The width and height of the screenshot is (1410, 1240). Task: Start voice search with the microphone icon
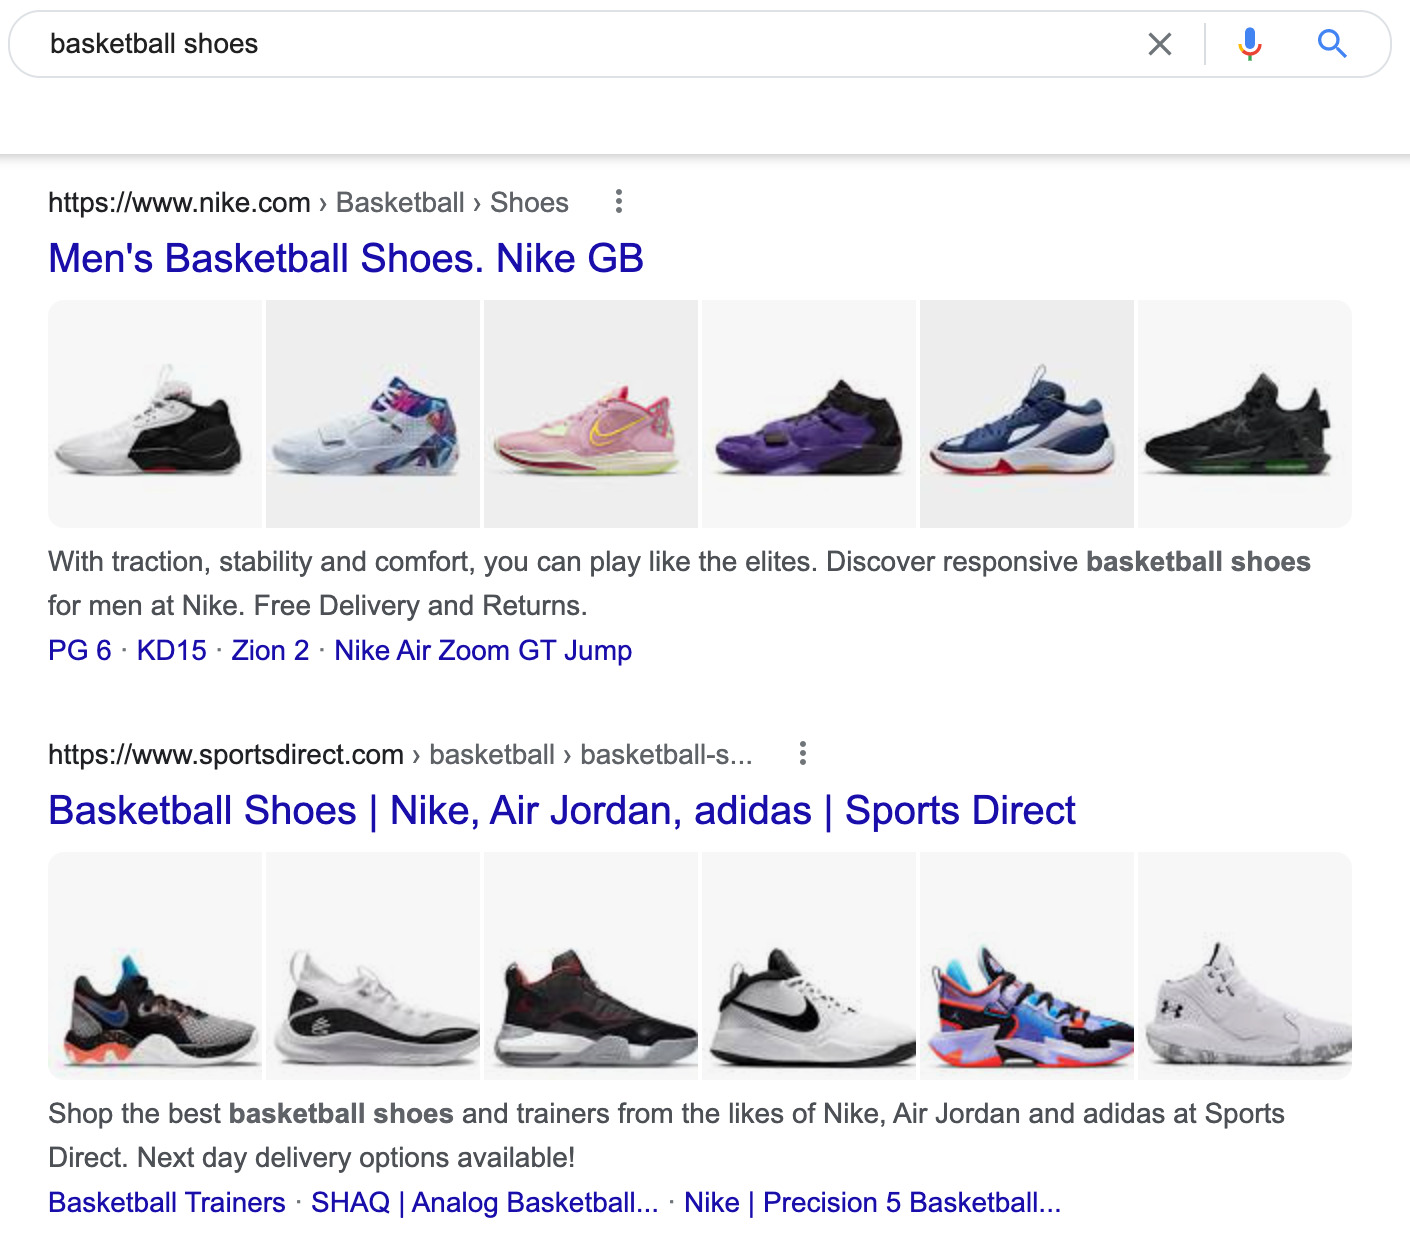pos(1248,44)
